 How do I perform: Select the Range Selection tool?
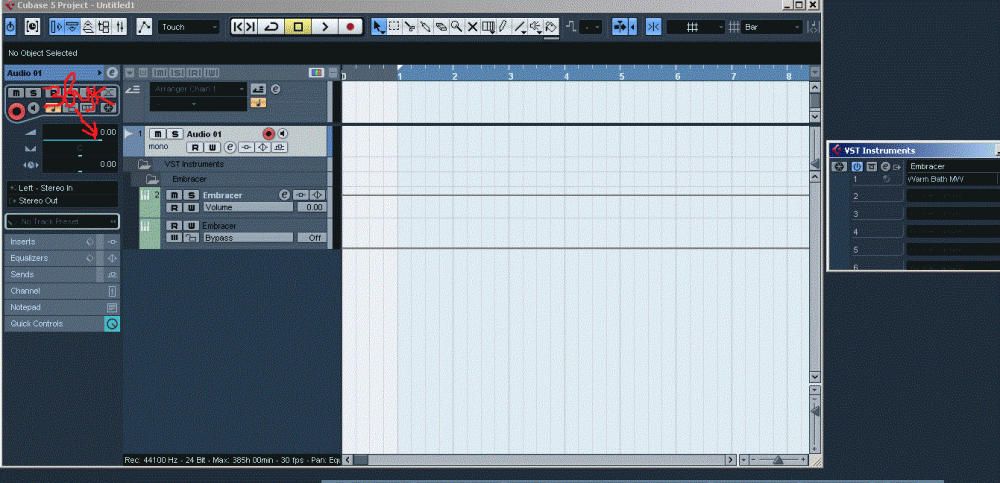(395, 27)
